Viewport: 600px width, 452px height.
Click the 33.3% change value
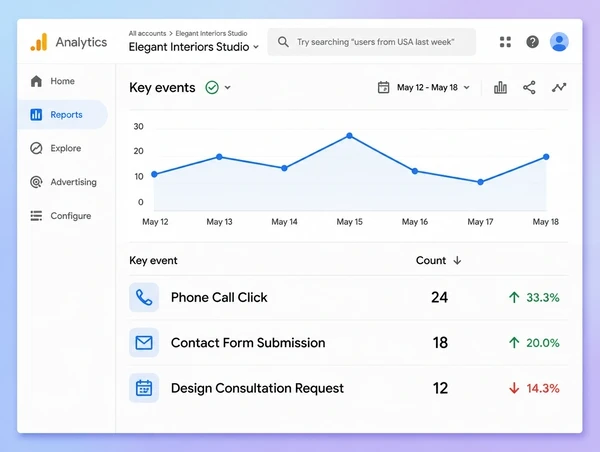click(x=543, y=297)
